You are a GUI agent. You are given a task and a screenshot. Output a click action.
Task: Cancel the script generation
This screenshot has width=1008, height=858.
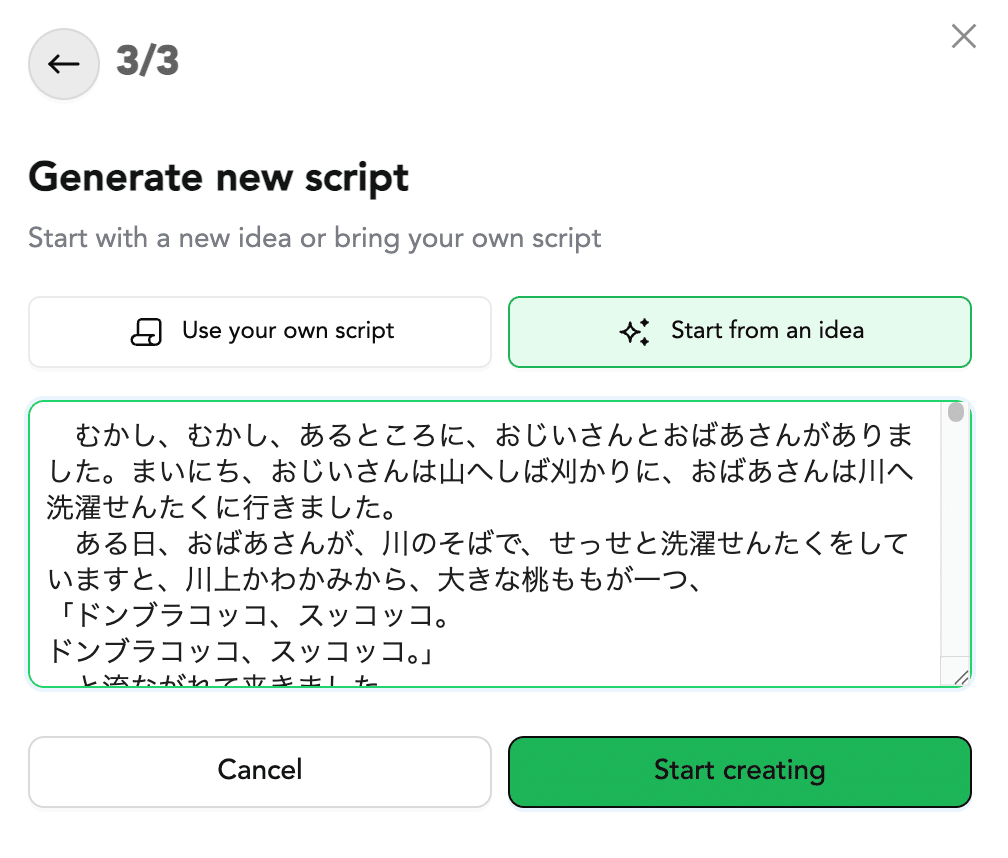260,771
